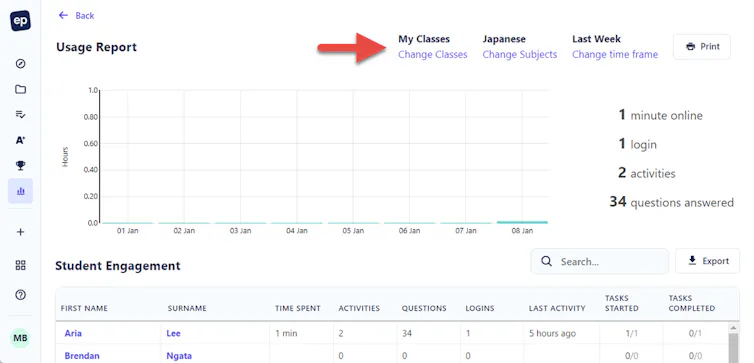Click Change Subjects link
The width and height of the screenshot is (754, 363).
pos(519,54)
